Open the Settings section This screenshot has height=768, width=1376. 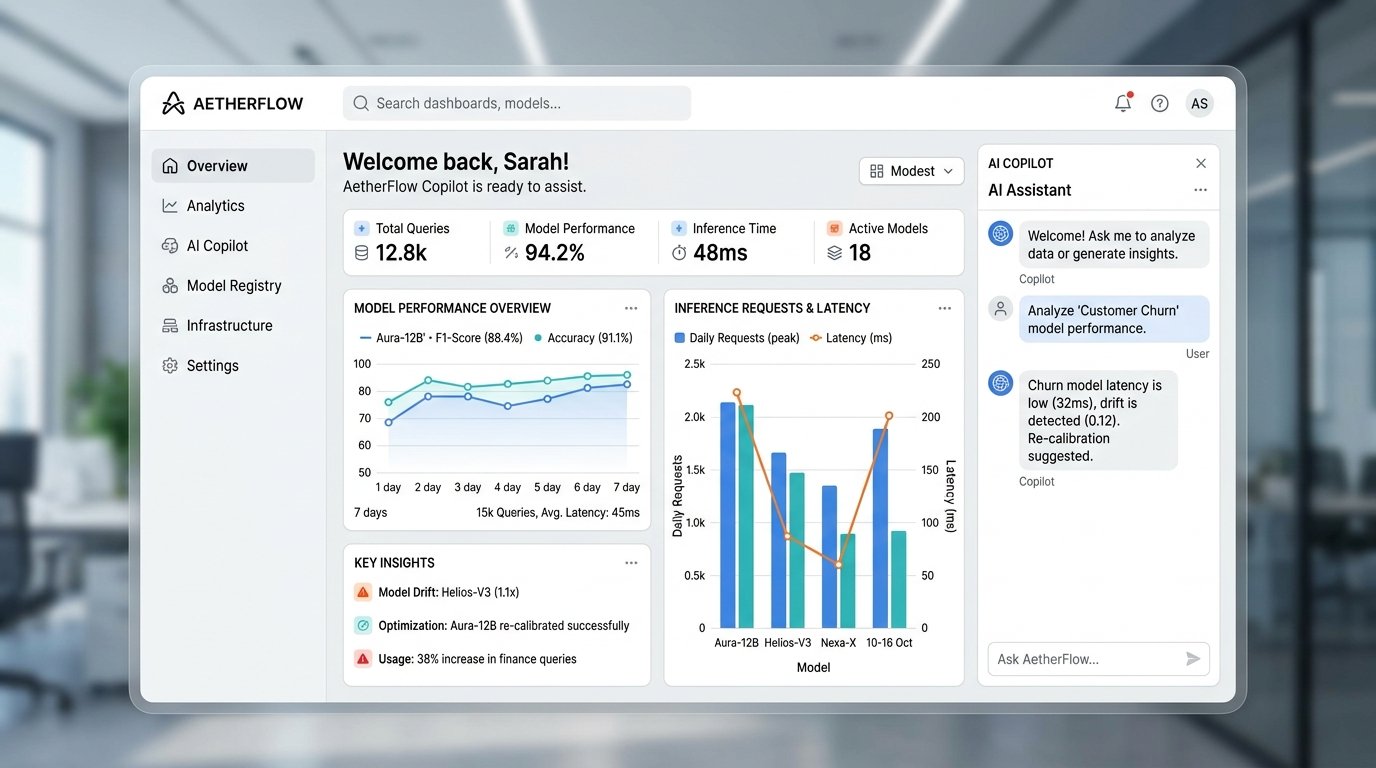[x=233, y=366]
